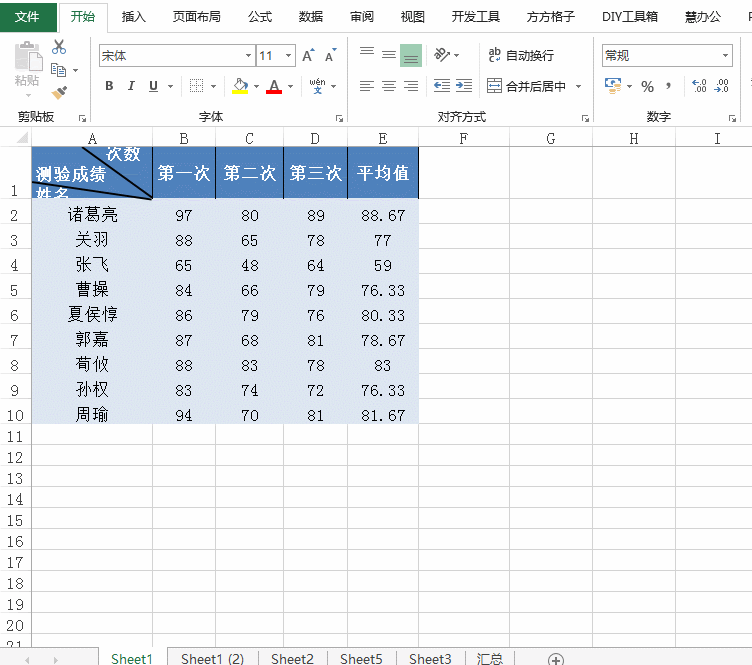The height and width of the screenshot is (665, 752).
Task: Toggle 自动换行 wrap text
Action: click(x=521, y=56)
